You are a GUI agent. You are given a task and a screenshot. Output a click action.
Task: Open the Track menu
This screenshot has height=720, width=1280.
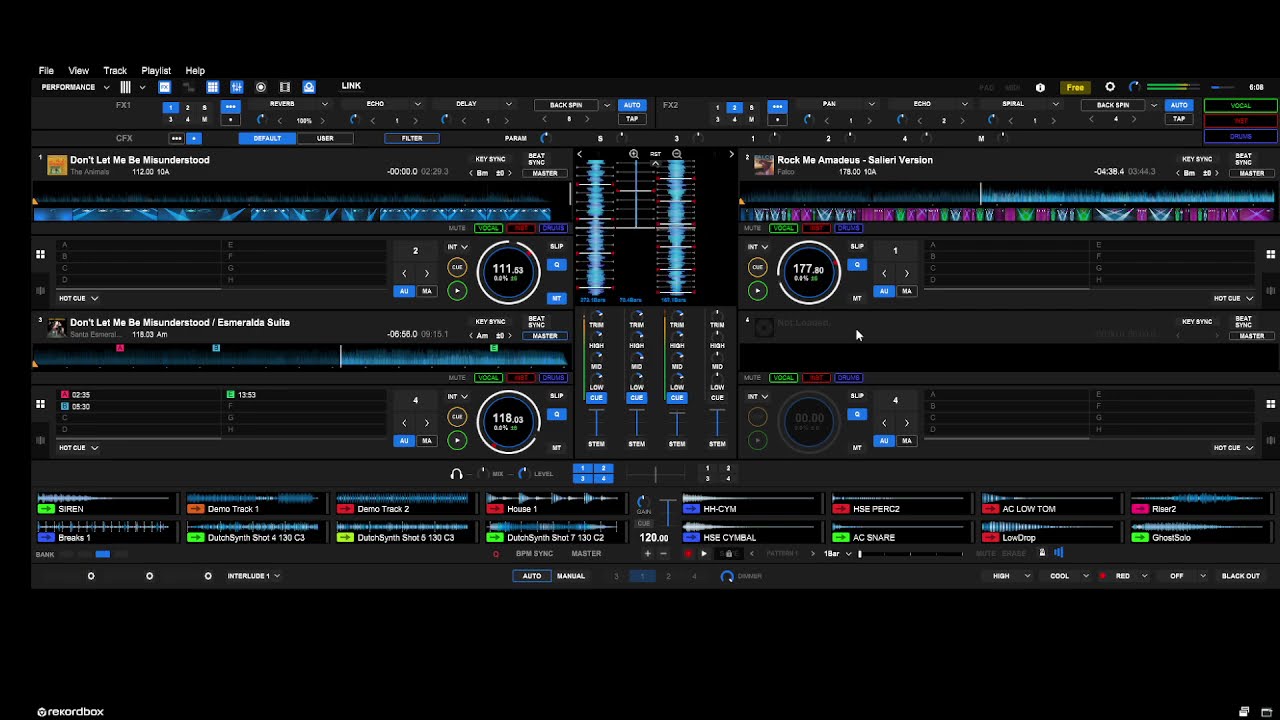[115, 71]
